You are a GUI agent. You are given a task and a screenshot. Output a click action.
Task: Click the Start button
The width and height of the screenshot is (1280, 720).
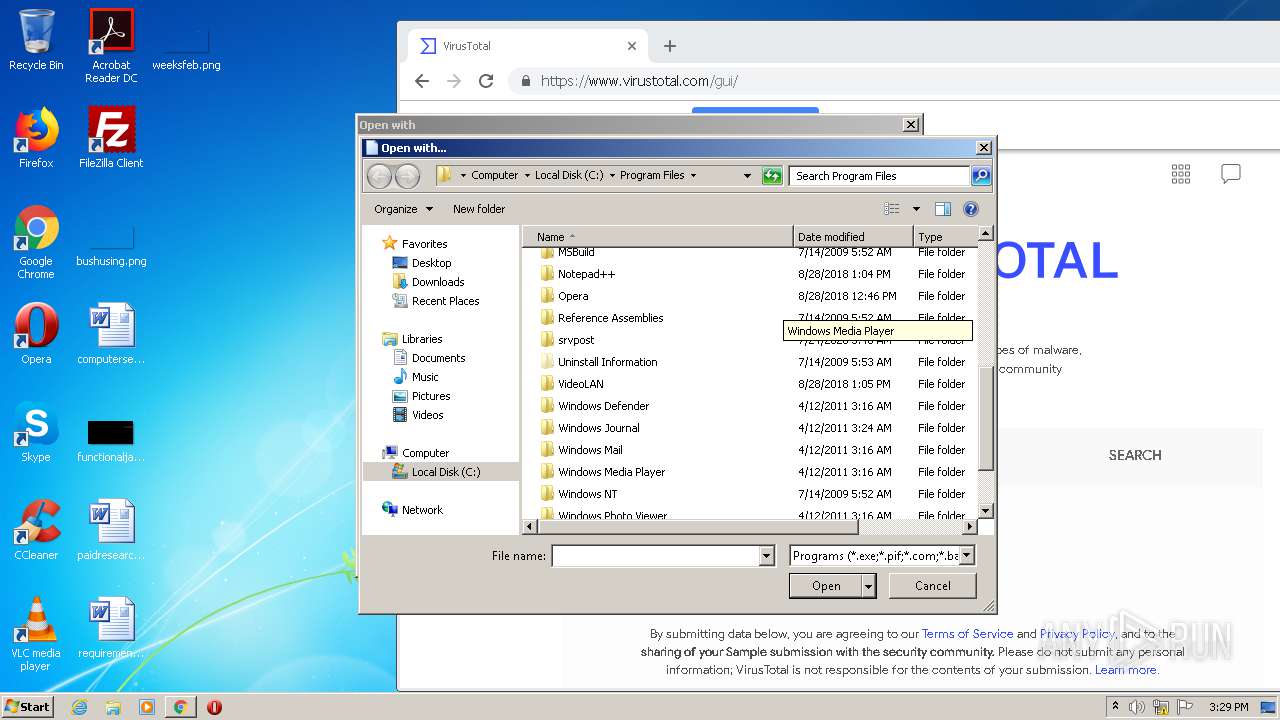[27, 707]
